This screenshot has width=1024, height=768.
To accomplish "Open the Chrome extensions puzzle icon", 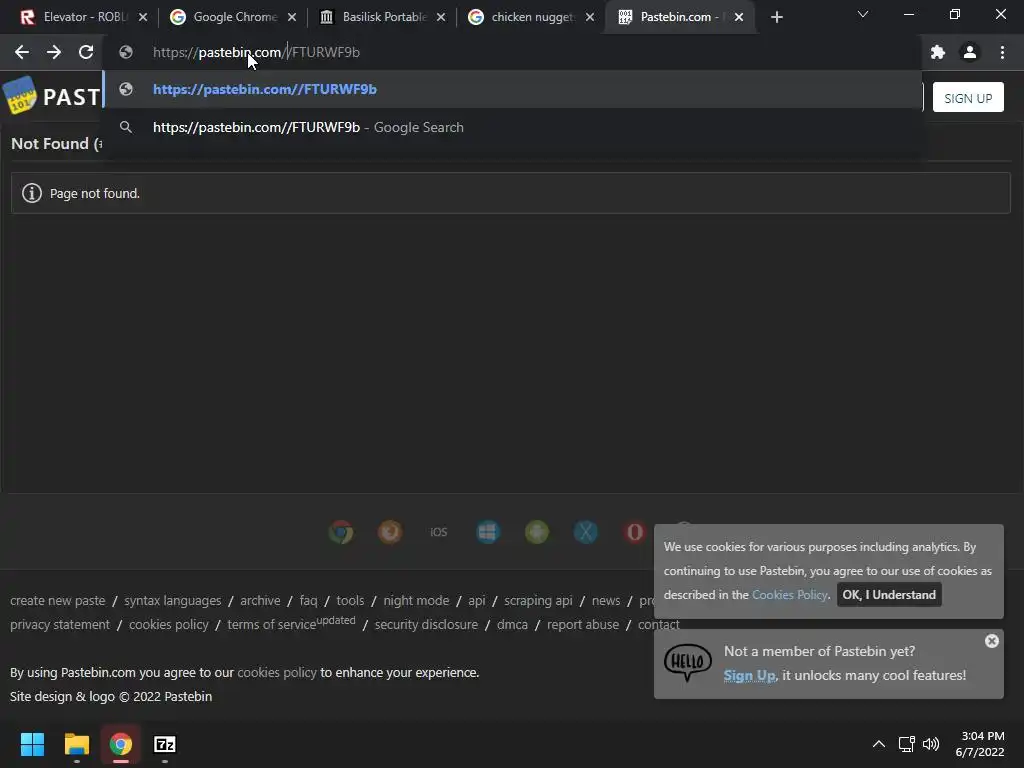I will [938, 52].
